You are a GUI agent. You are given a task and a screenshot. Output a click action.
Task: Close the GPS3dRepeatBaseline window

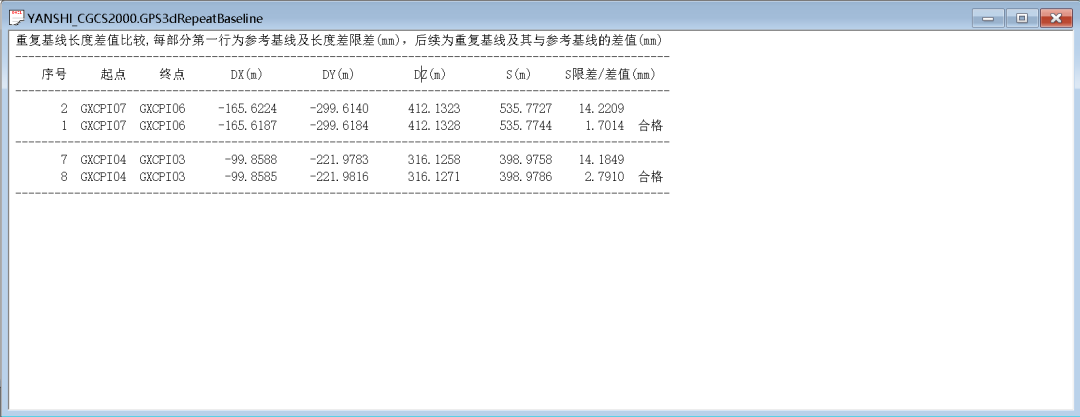click(x=1055, y=18)
